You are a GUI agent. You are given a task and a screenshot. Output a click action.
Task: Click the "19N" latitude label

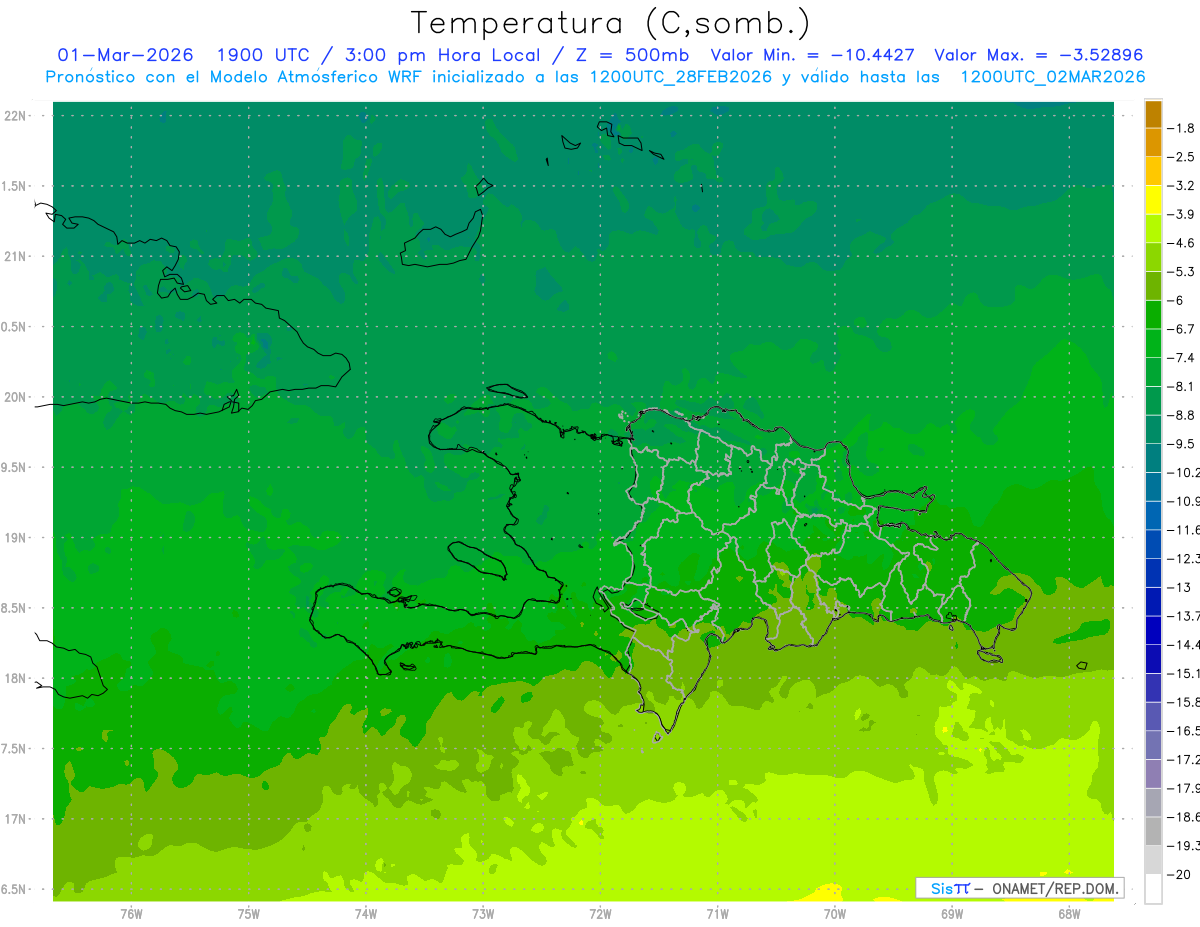(16, 538)
